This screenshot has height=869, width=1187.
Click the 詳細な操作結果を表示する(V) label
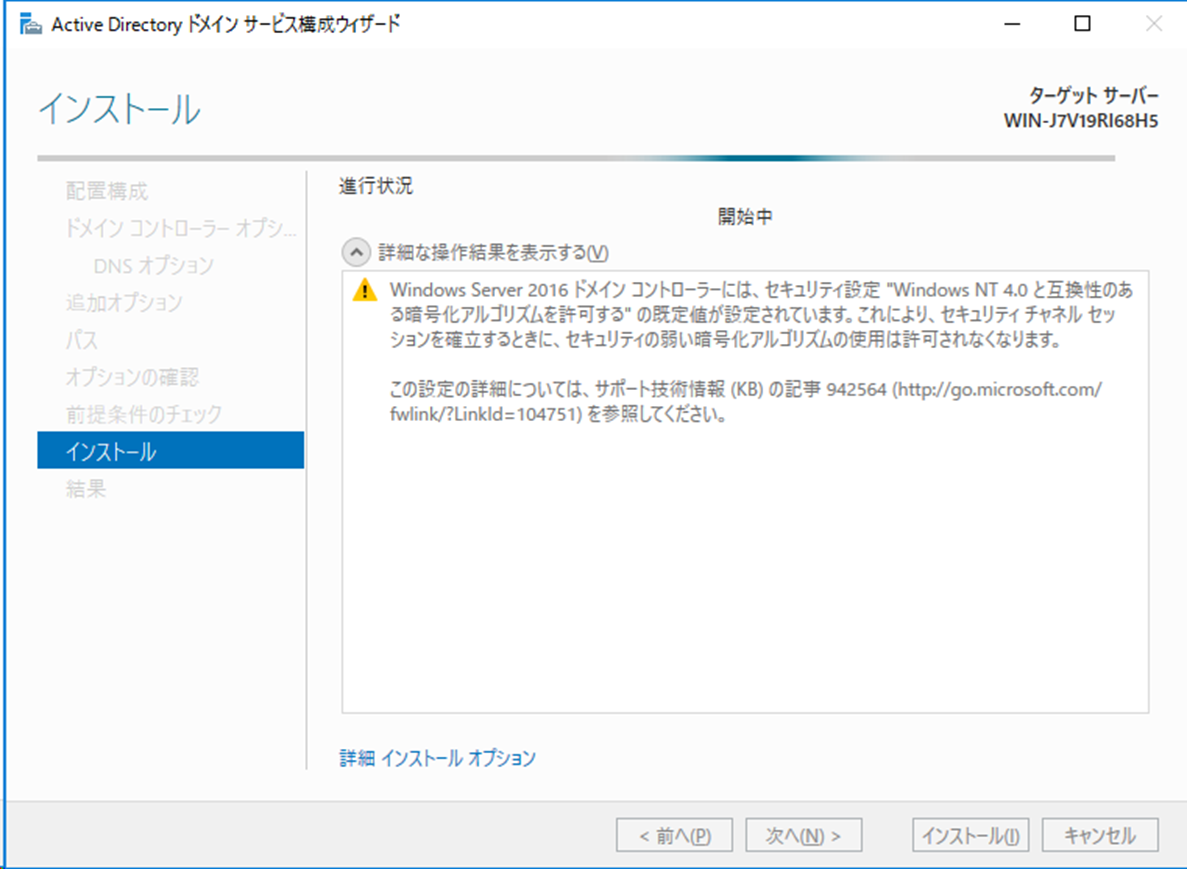coord(494,252)
